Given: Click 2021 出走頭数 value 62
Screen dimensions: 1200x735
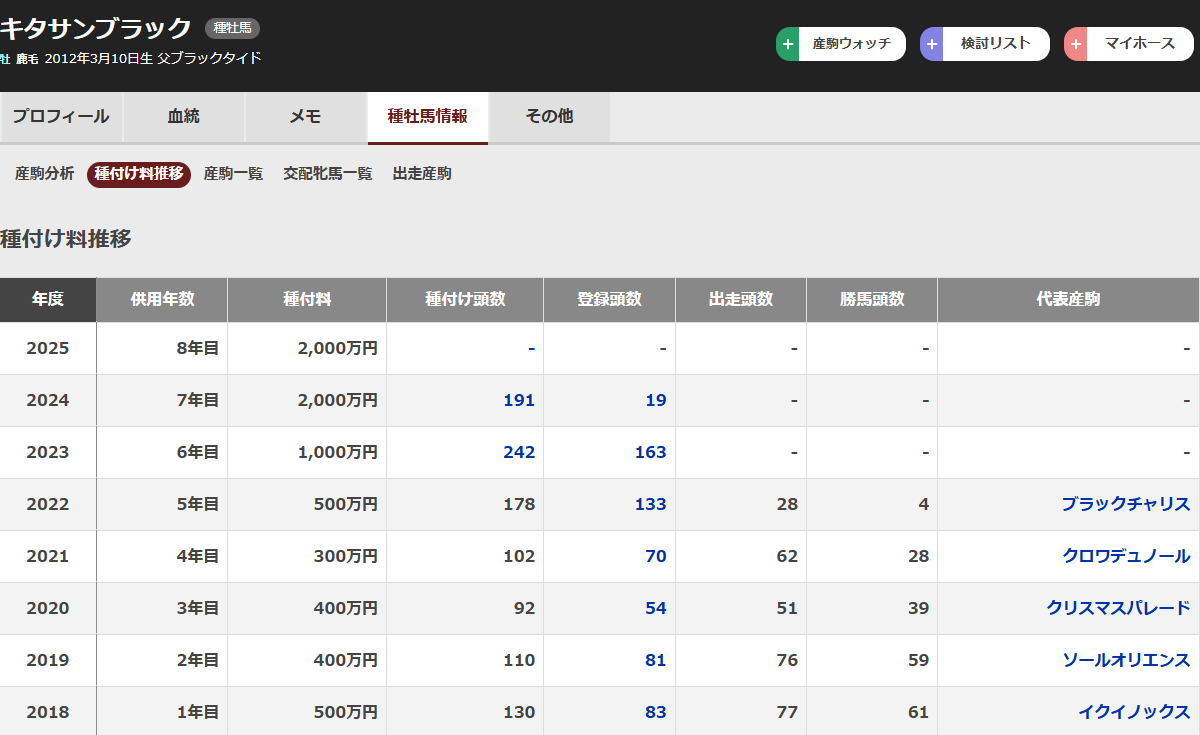Looking at the screenshot, I should click(x=787, y=556).
